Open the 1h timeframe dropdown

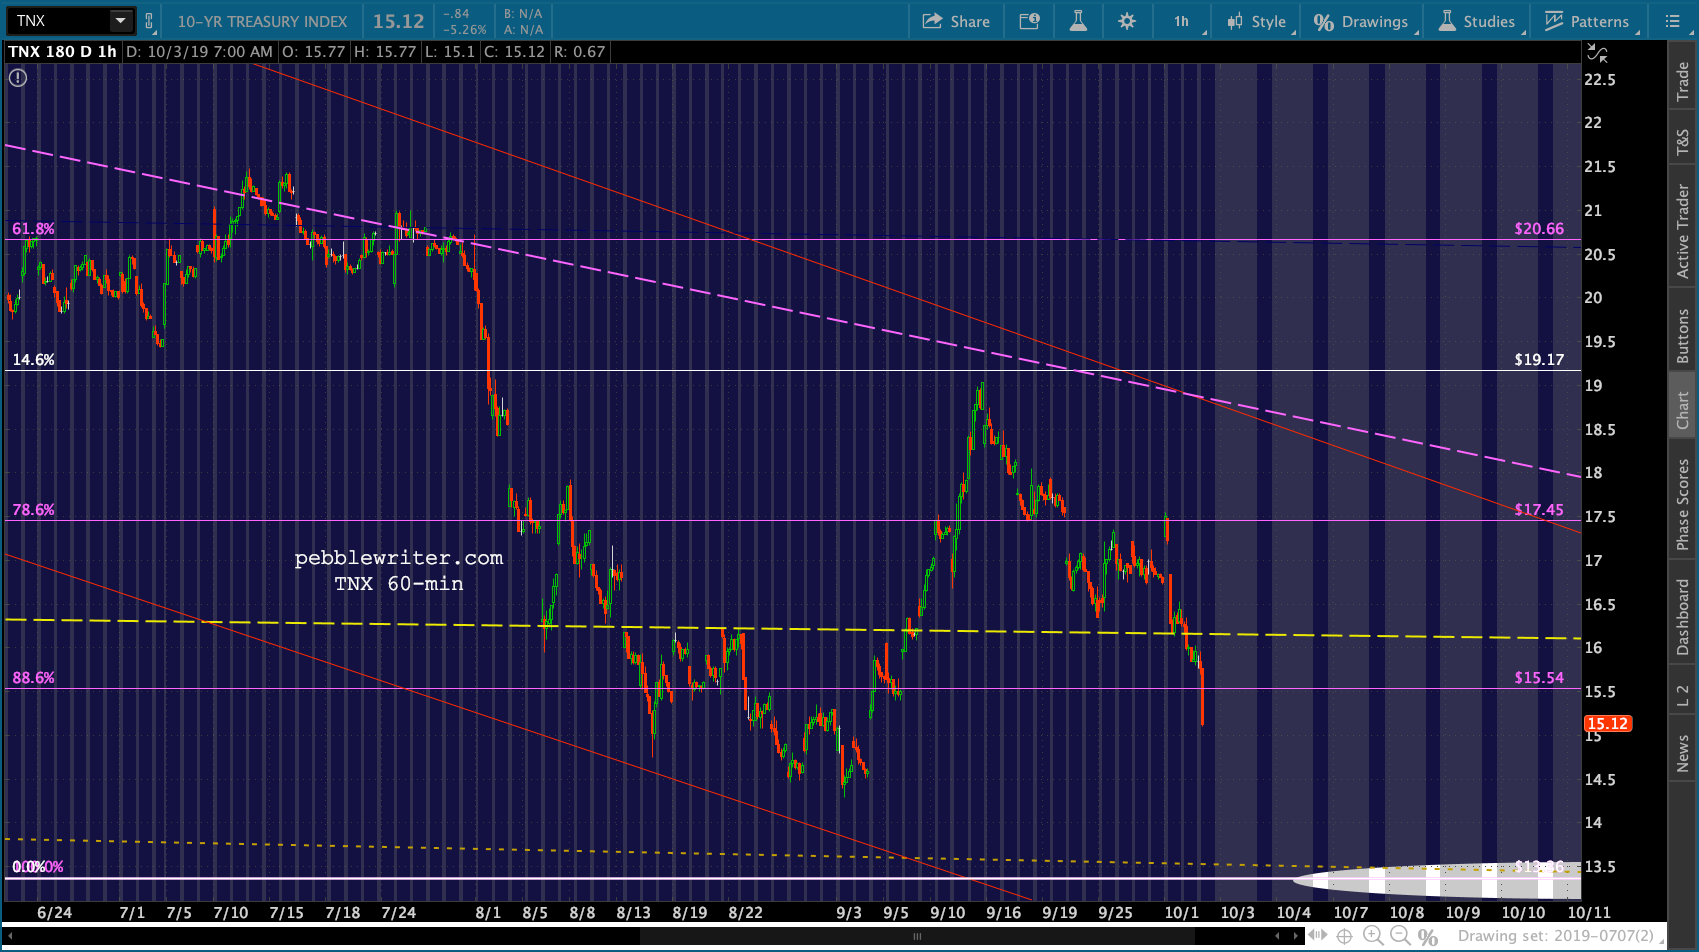tap(1182, 21)
